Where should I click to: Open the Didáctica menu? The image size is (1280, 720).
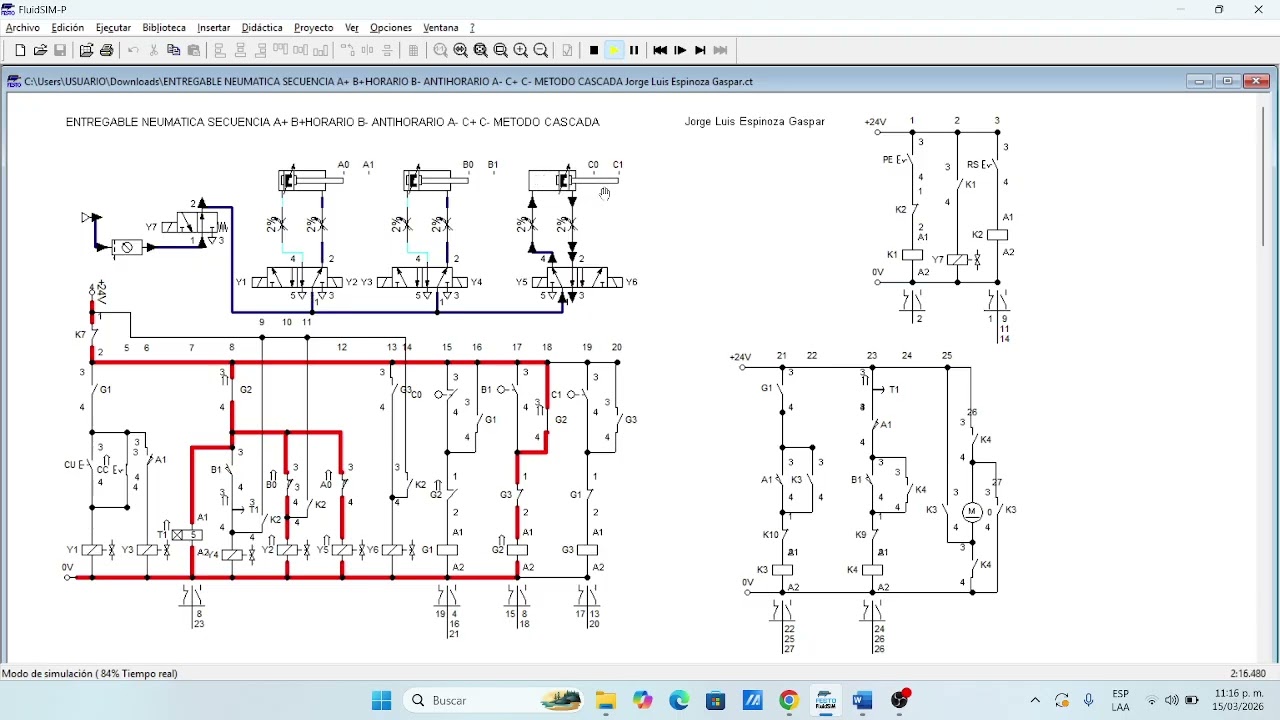click(x=262, y=28)
